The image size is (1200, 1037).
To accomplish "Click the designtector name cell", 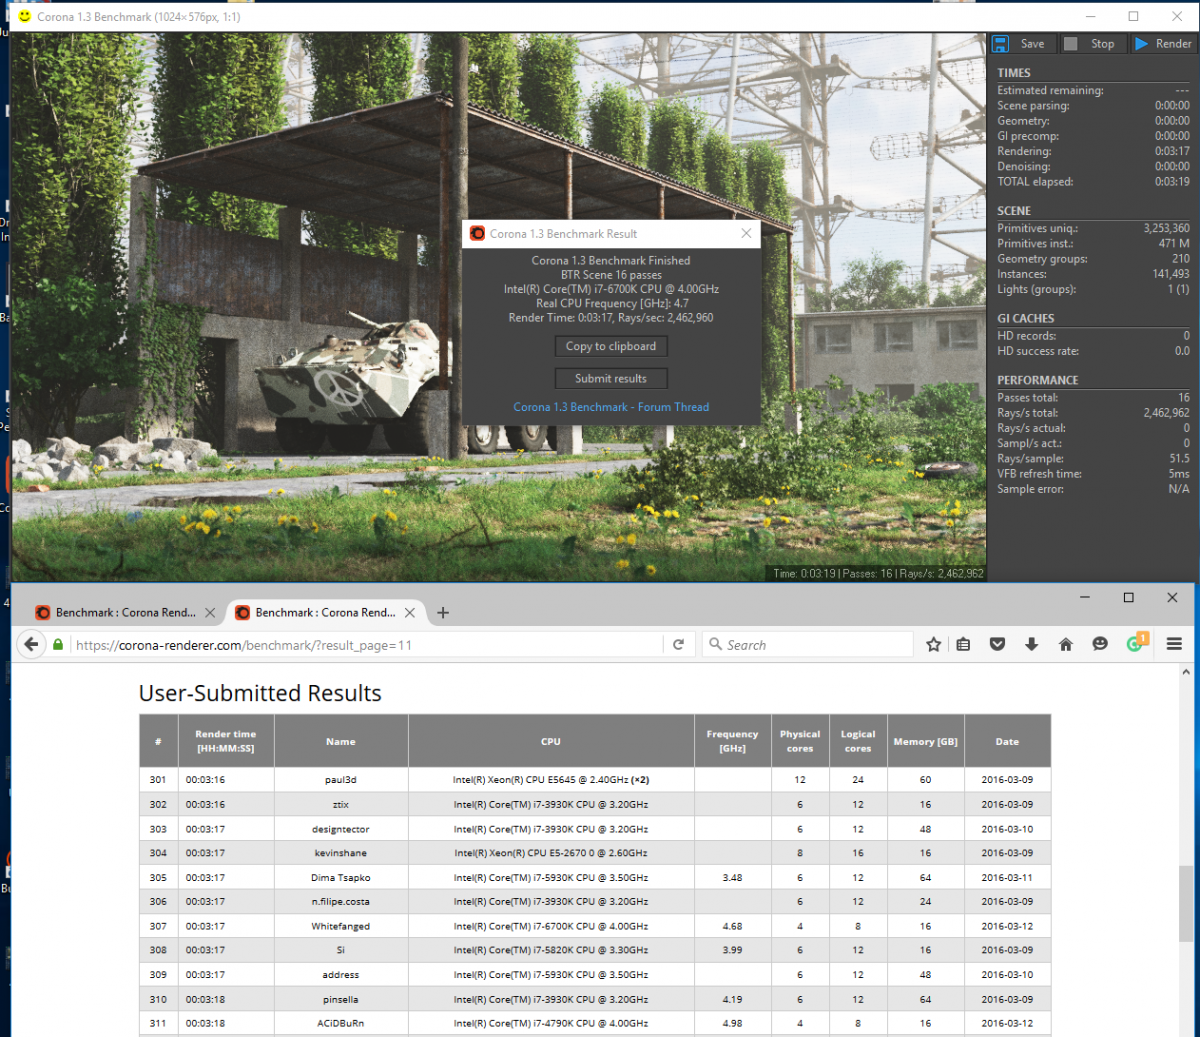I will point(341,829).
